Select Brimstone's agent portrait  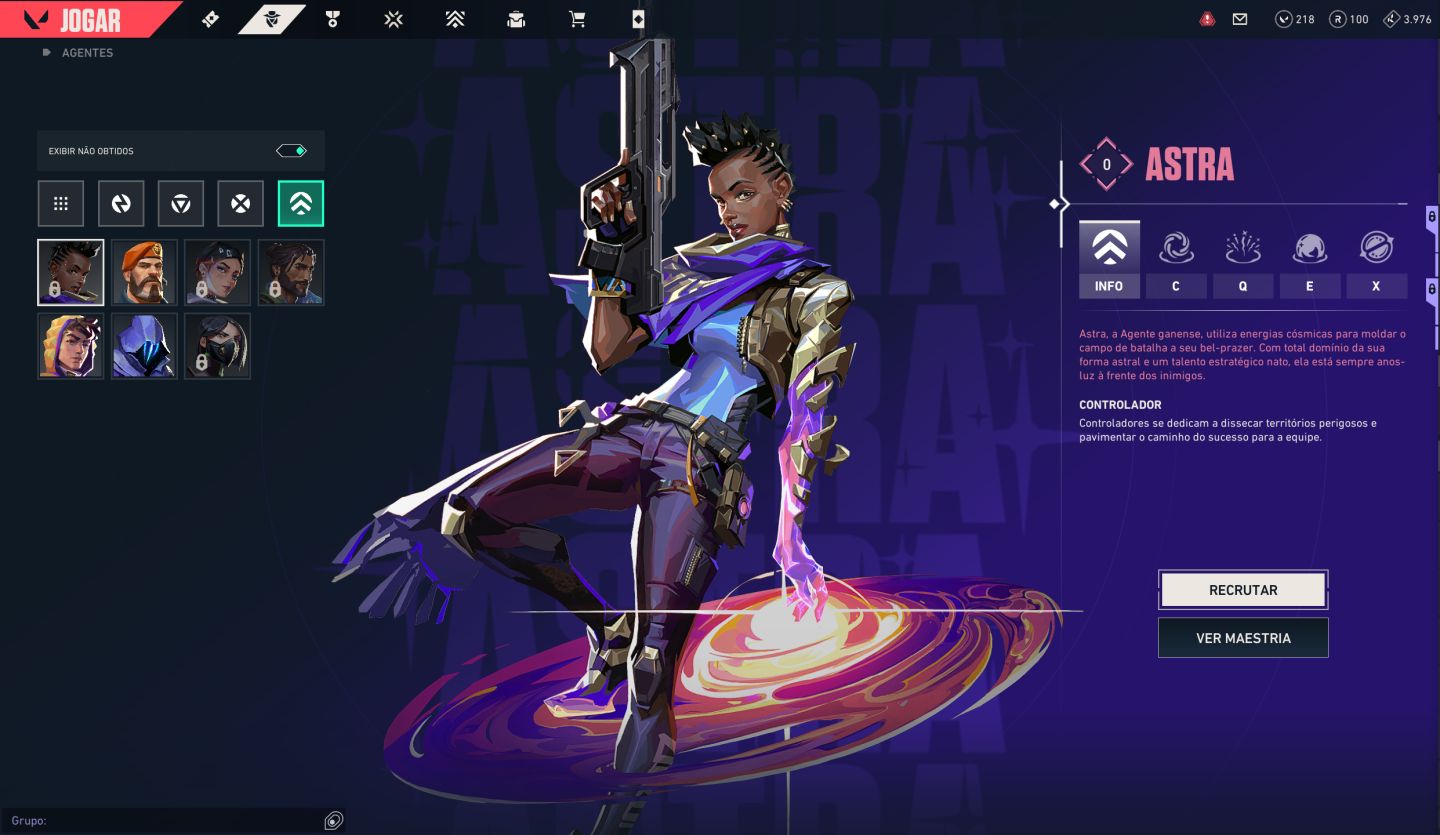(144, 272)
